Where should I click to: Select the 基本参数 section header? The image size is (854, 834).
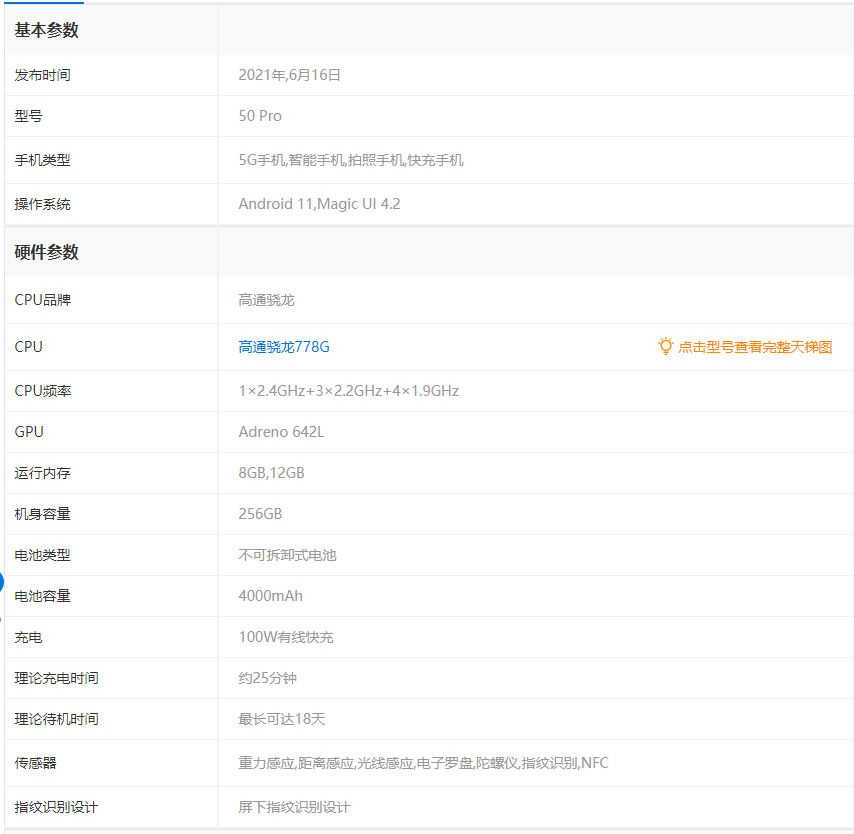click(48, 31)
